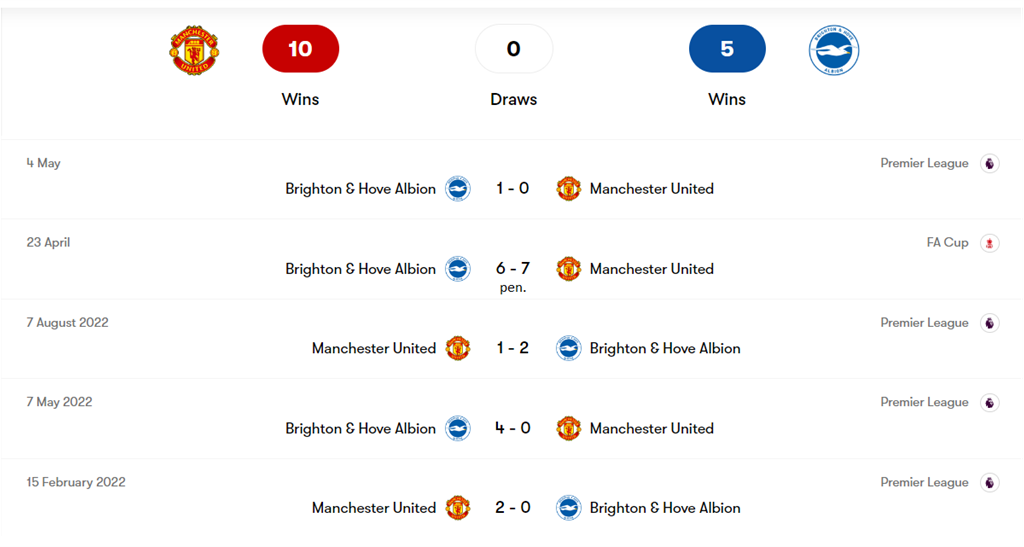
Task: Select the red 10 wins badge
Action: point(300,49)
